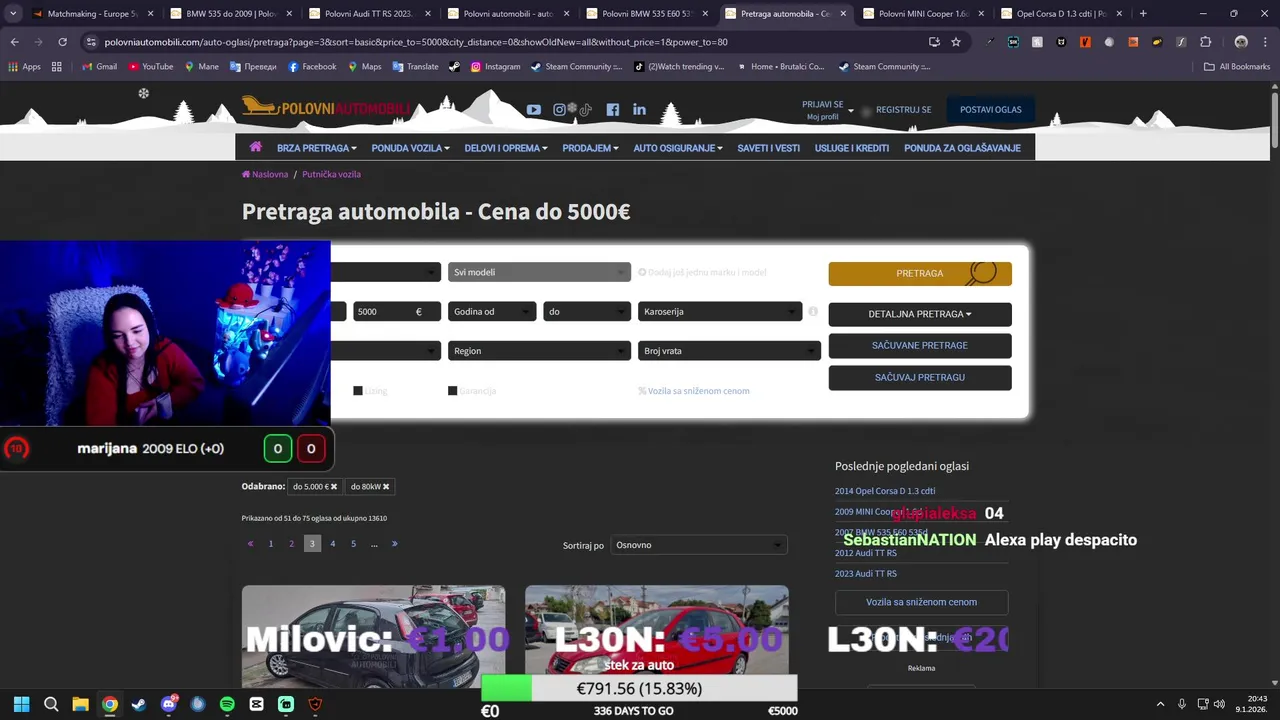Click the browser address bar URL
Viewport: 1280px width, 720px height.
coord(415,42)
